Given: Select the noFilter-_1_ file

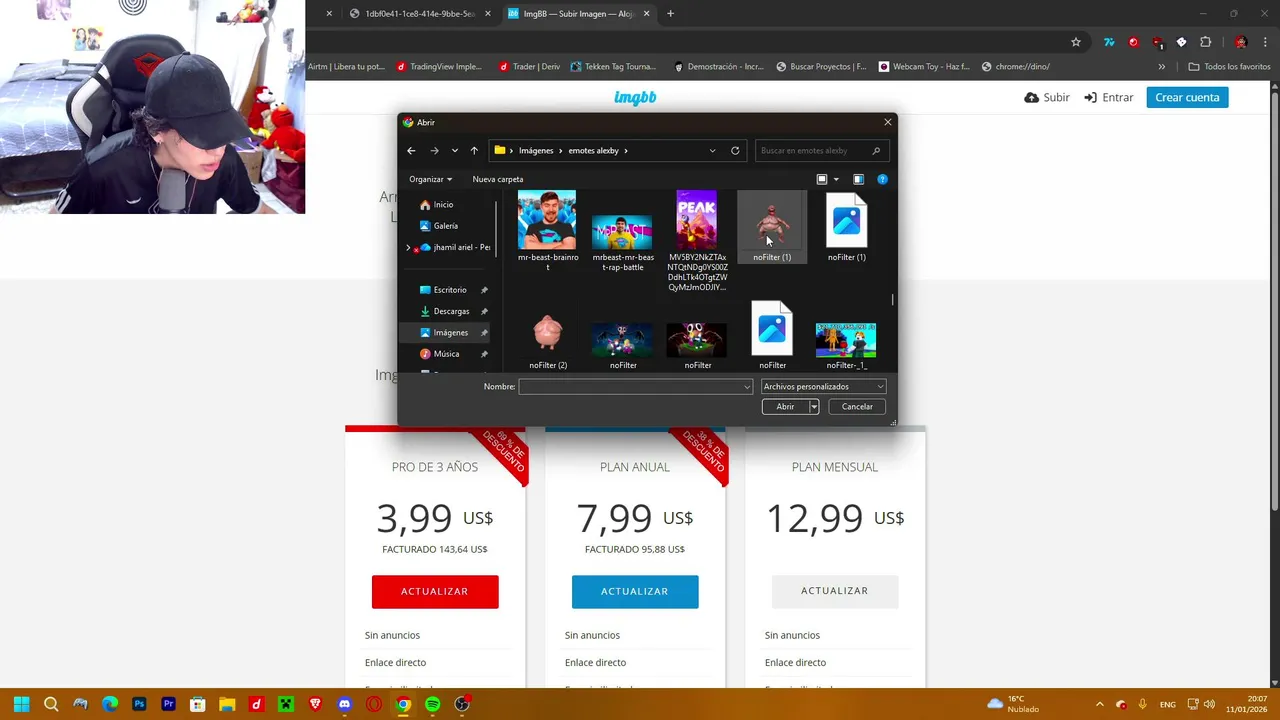Looking at the screenshot, I should pos(846,345).
